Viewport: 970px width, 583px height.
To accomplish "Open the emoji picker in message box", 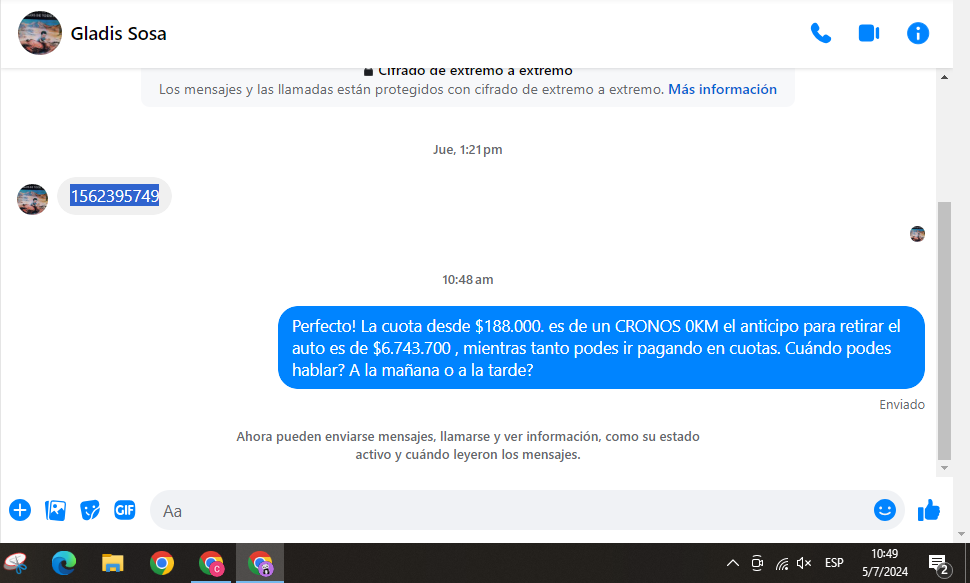I will click(x=884, y=510).
